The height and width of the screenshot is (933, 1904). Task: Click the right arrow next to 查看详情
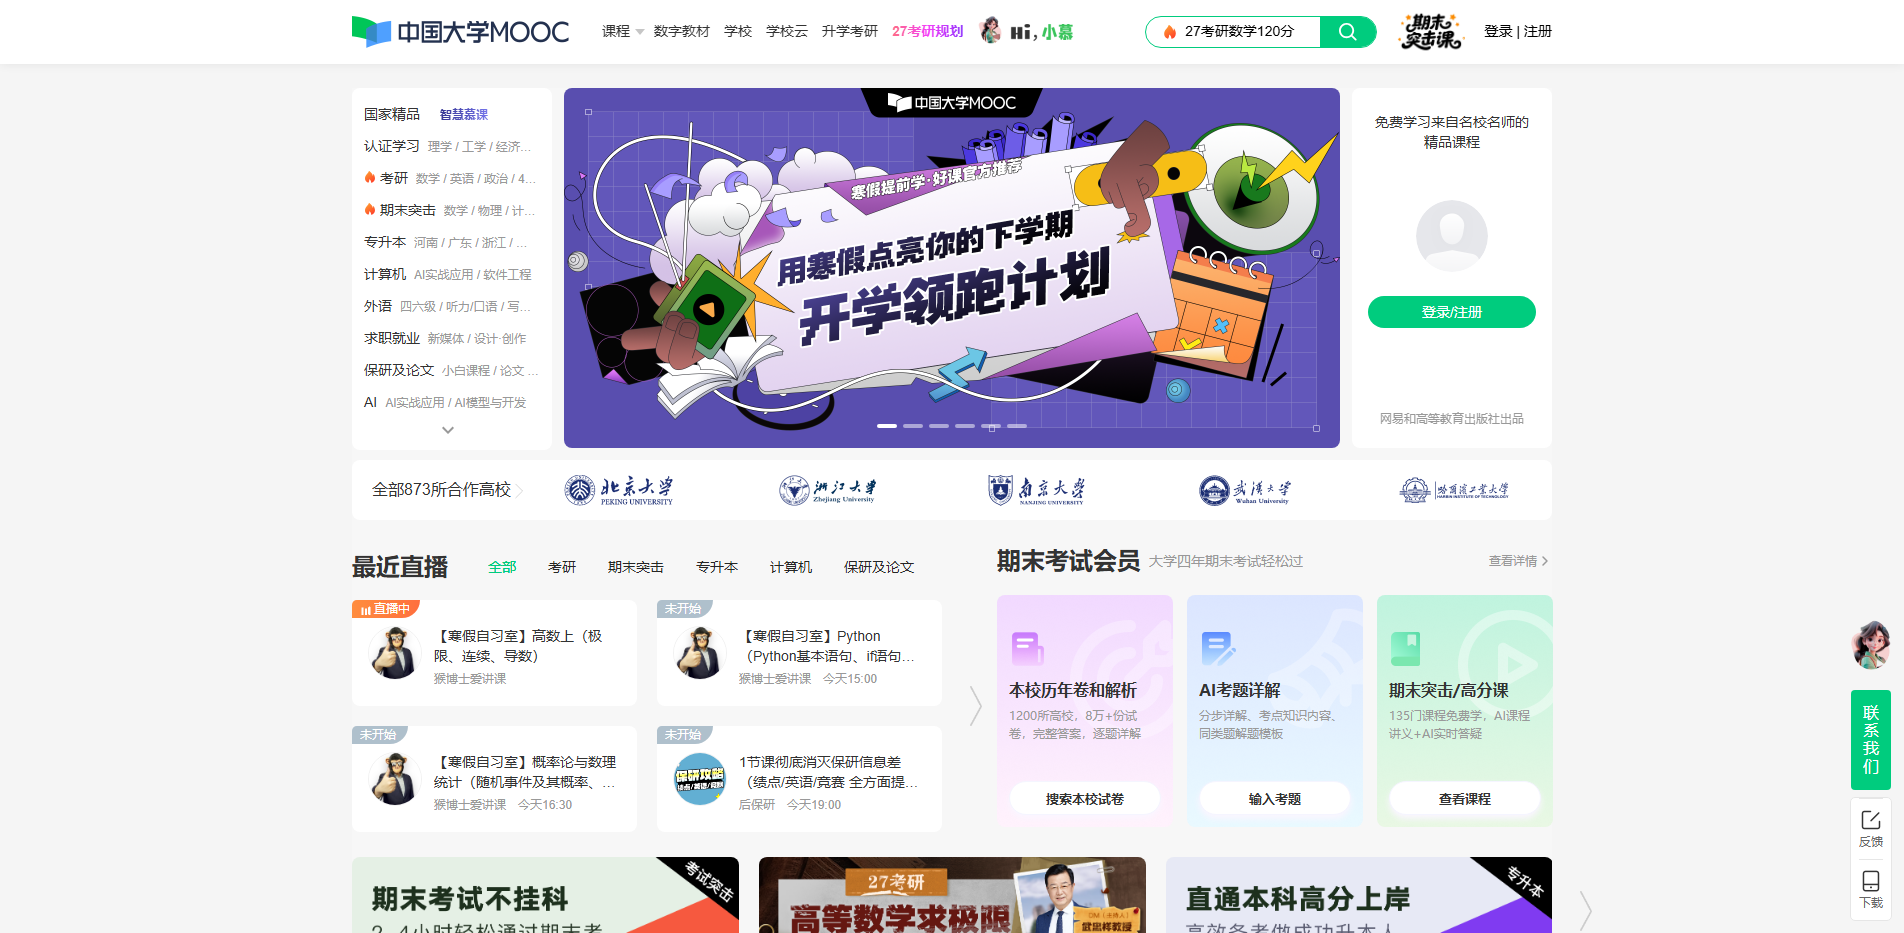pos(1543,561)
